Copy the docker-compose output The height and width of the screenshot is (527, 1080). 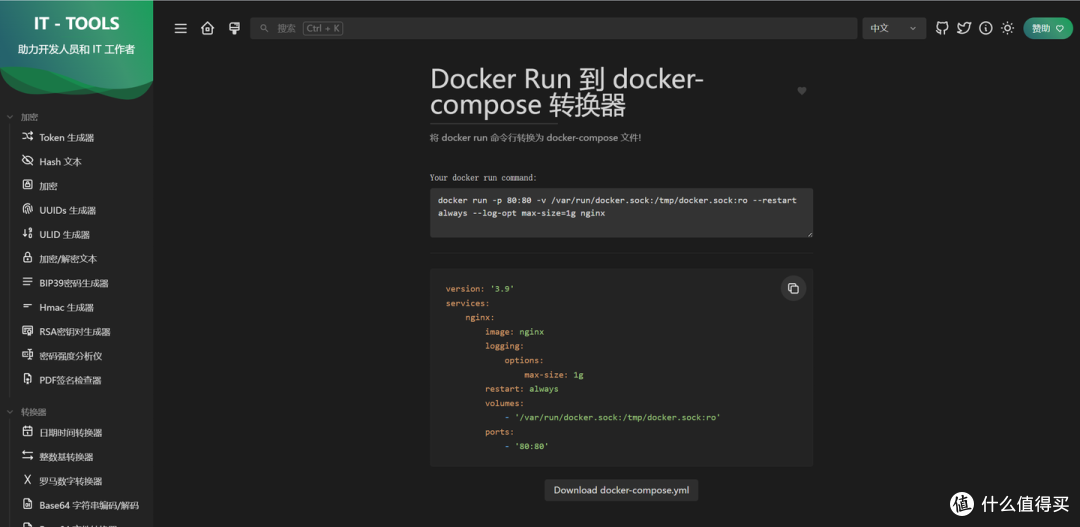(x=793, y=288)
